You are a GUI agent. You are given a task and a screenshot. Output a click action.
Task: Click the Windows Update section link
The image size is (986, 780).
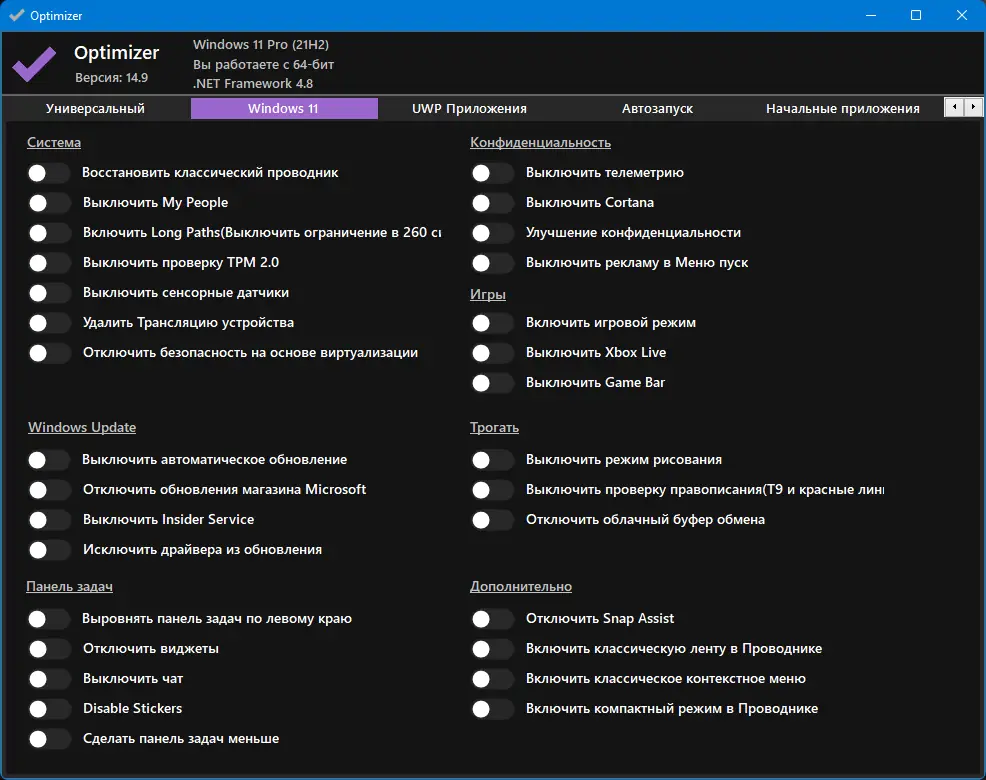pyautogui.click(x=82, y=427)
